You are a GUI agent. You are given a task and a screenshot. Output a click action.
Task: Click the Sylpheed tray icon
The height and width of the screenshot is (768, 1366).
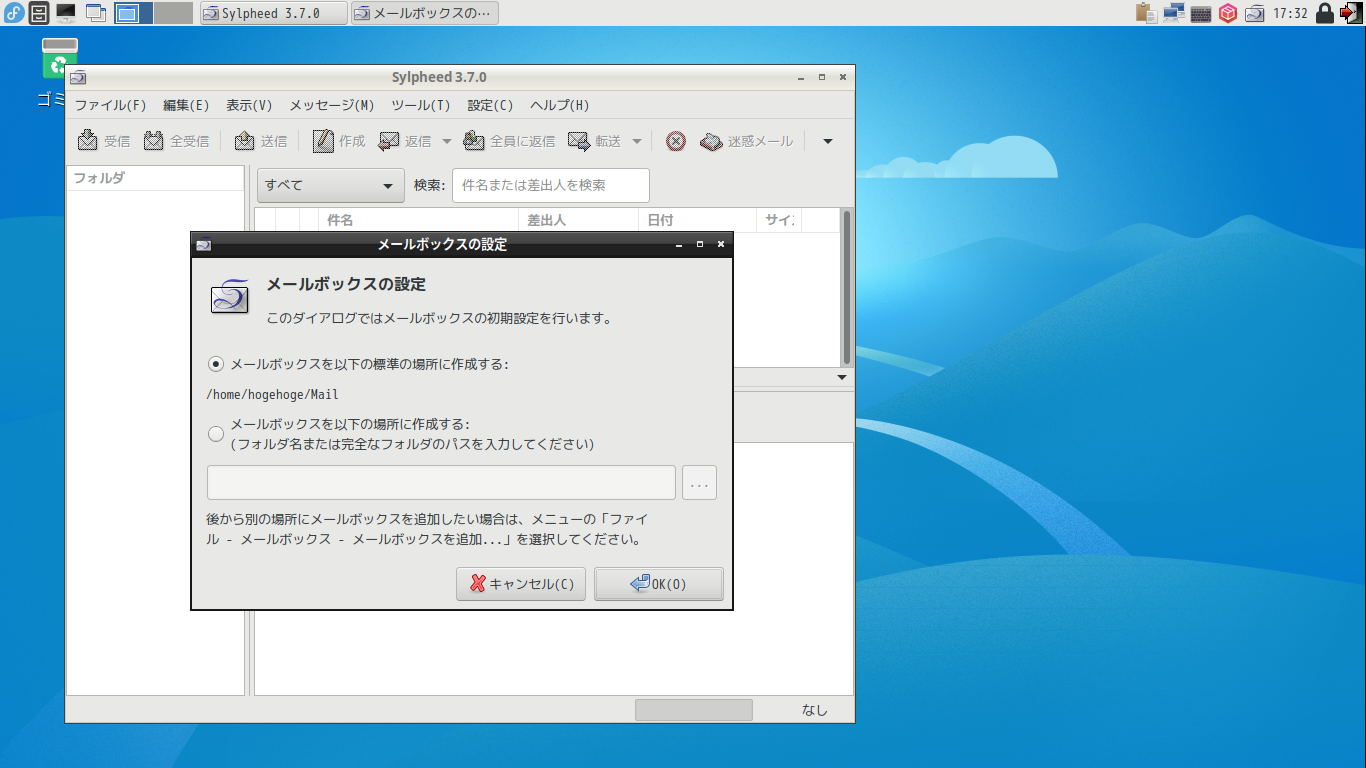pos(1255,13)
